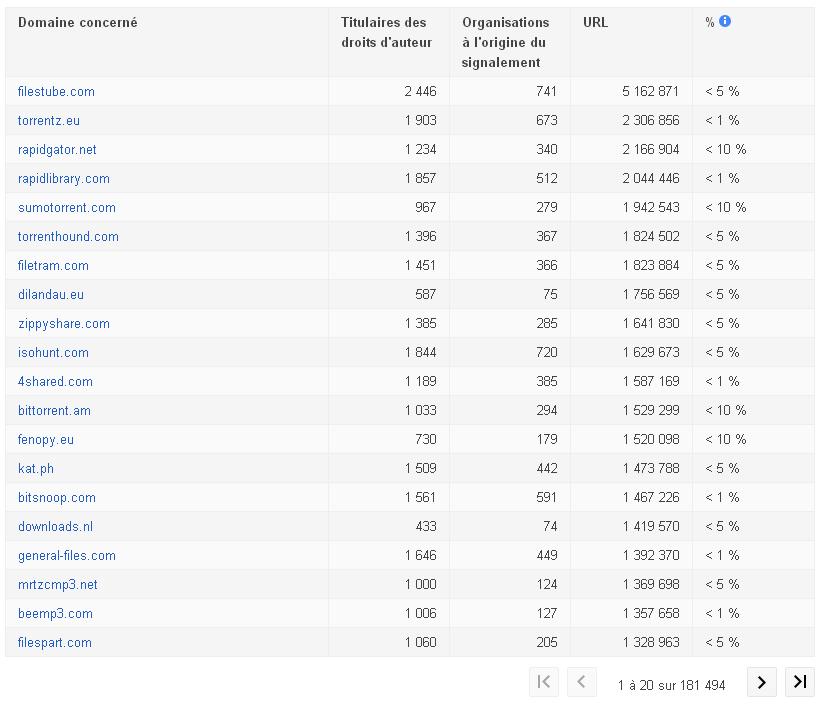Click the 4shared.com link
Screen dimensions: 823x704
(x=55, y=382)
